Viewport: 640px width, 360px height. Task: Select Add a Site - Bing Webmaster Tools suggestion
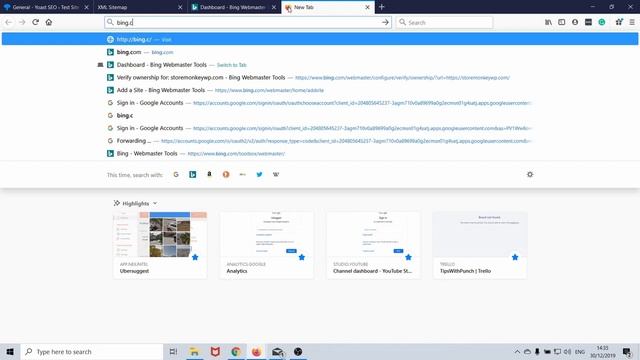point(320,90)
